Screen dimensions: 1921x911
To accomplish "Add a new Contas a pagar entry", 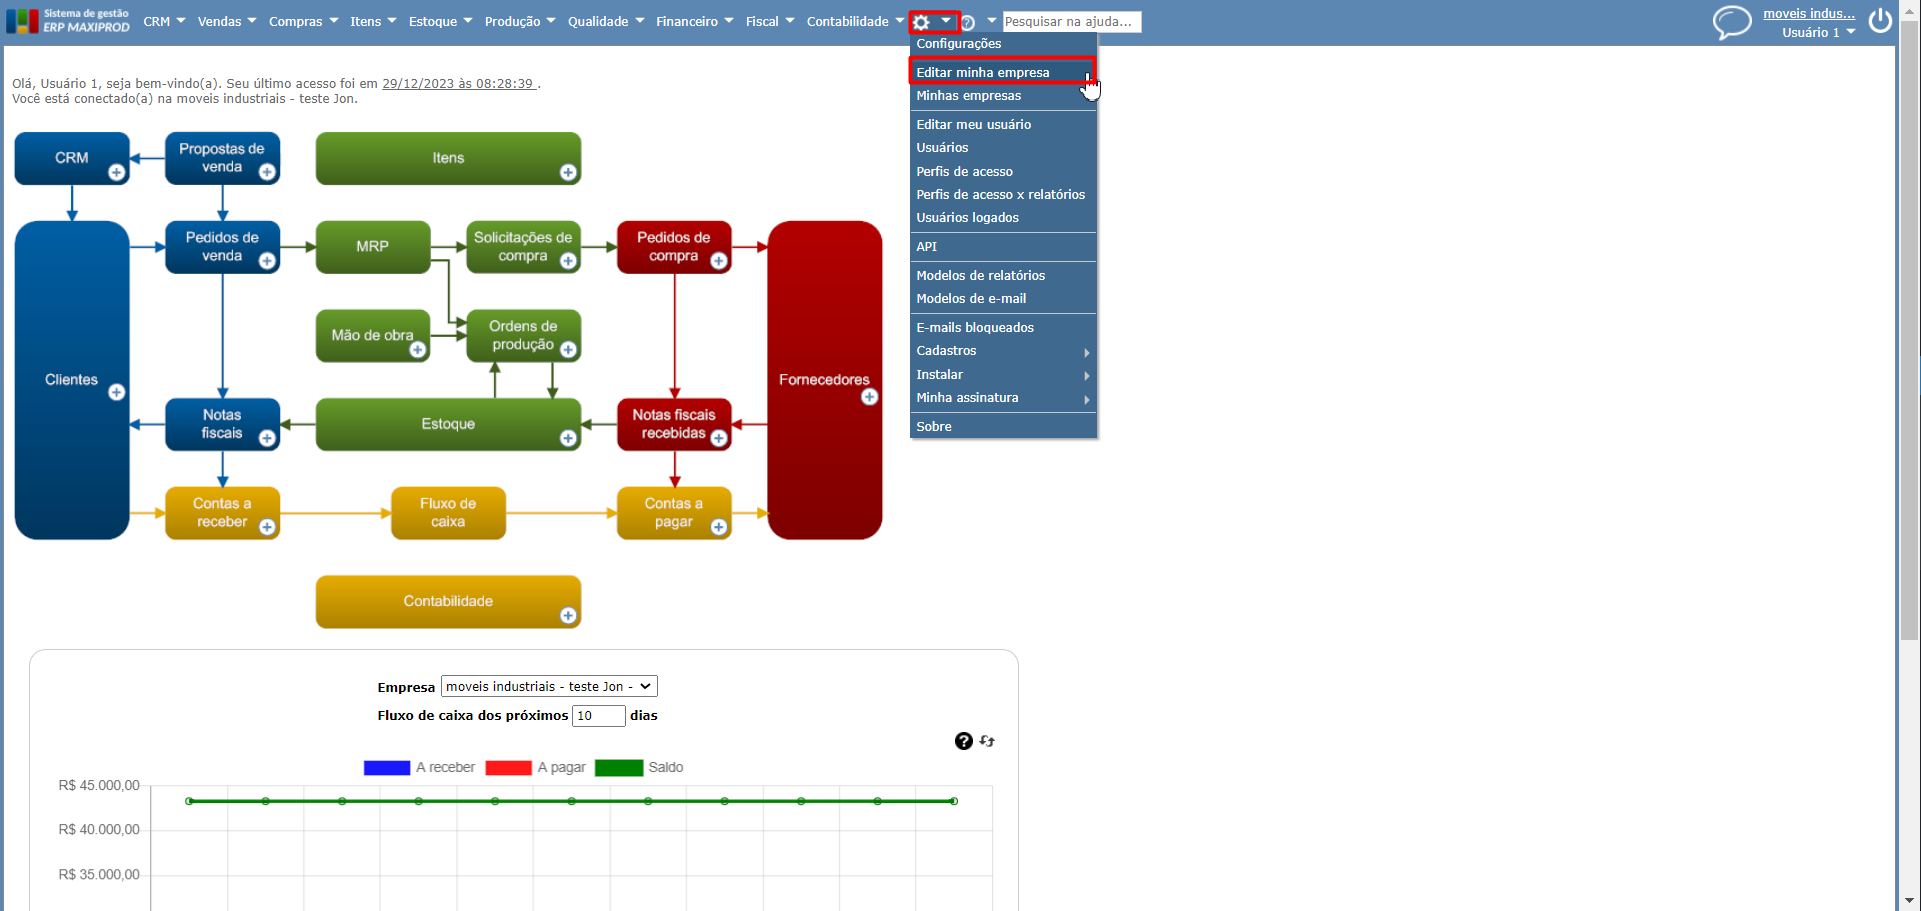I will pos(718,527).
